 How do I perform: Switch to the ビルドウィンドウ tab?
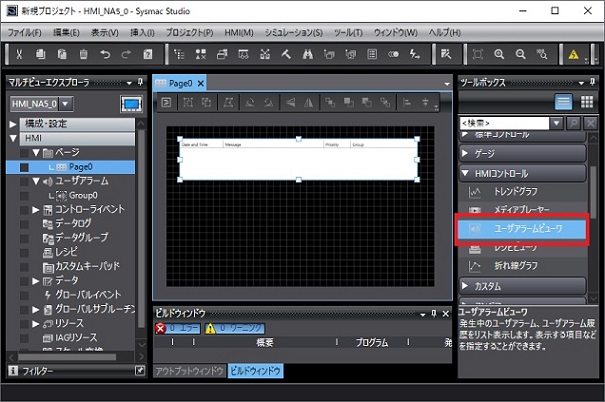[x=255, y=371]
